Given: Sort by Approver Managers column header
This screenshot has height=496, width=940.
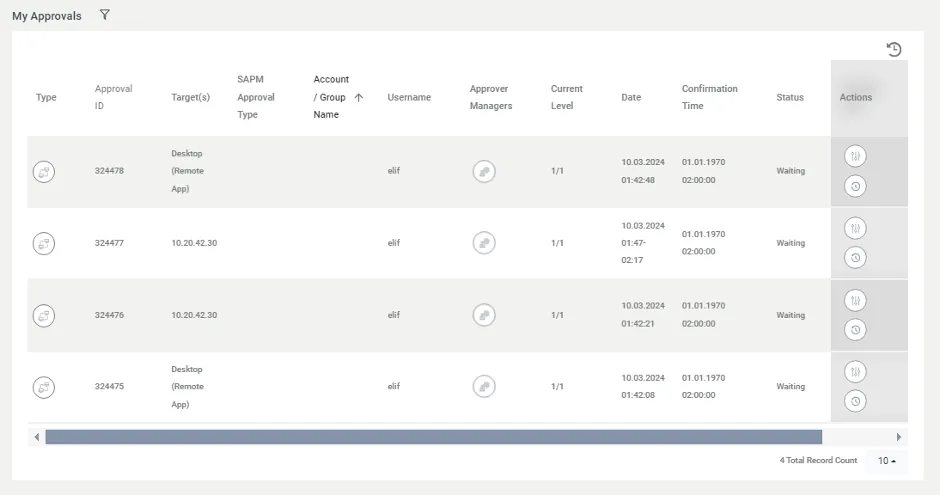Looking at the screenshot, I should (x=491, y=97).
